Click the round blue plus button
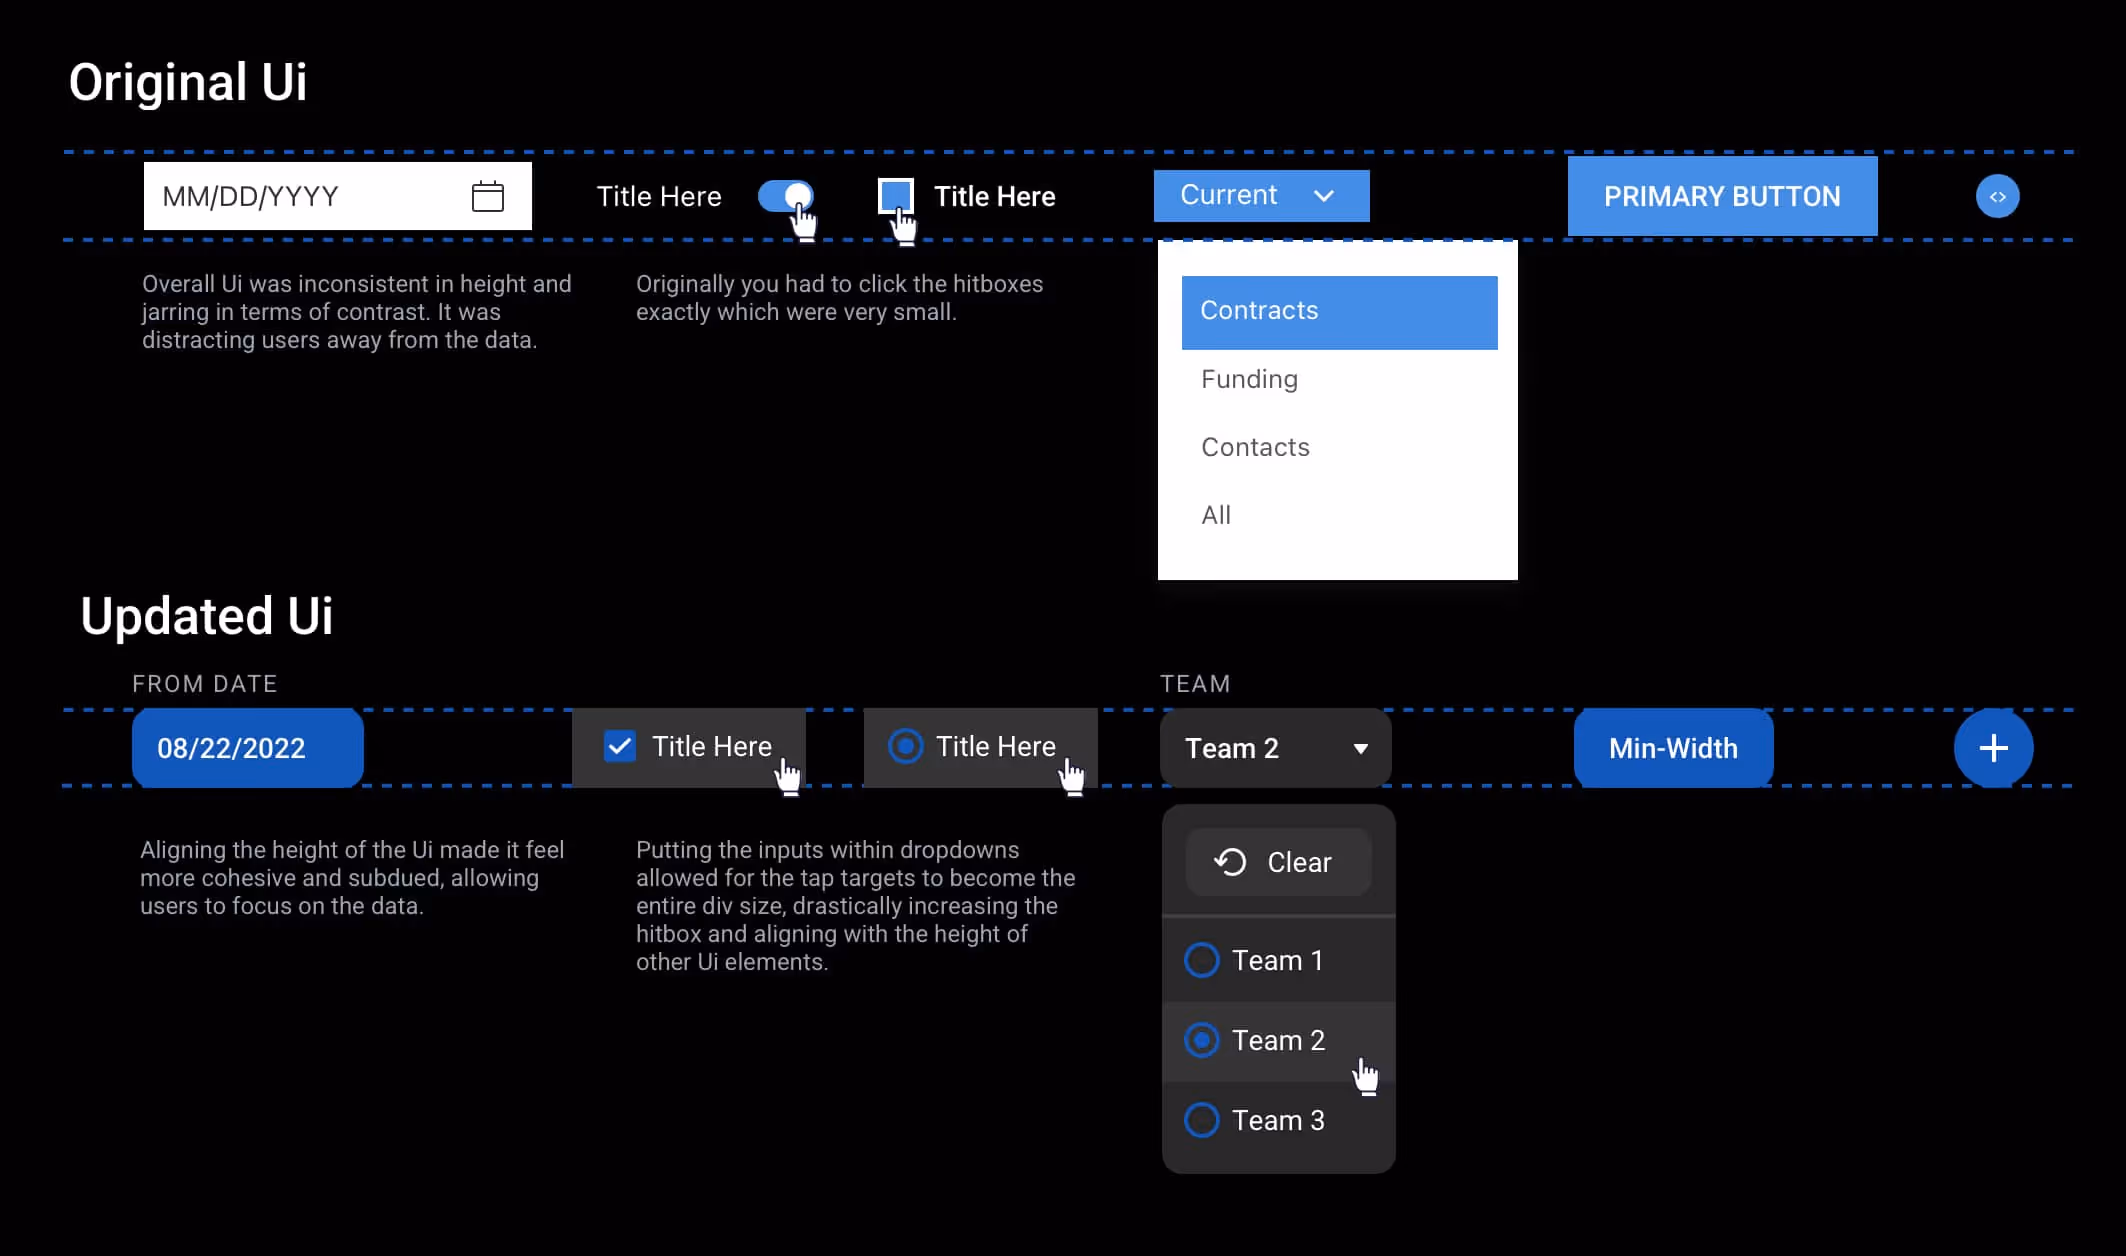Viewport: 2126px width, 1256px height. click(1993, 748)
